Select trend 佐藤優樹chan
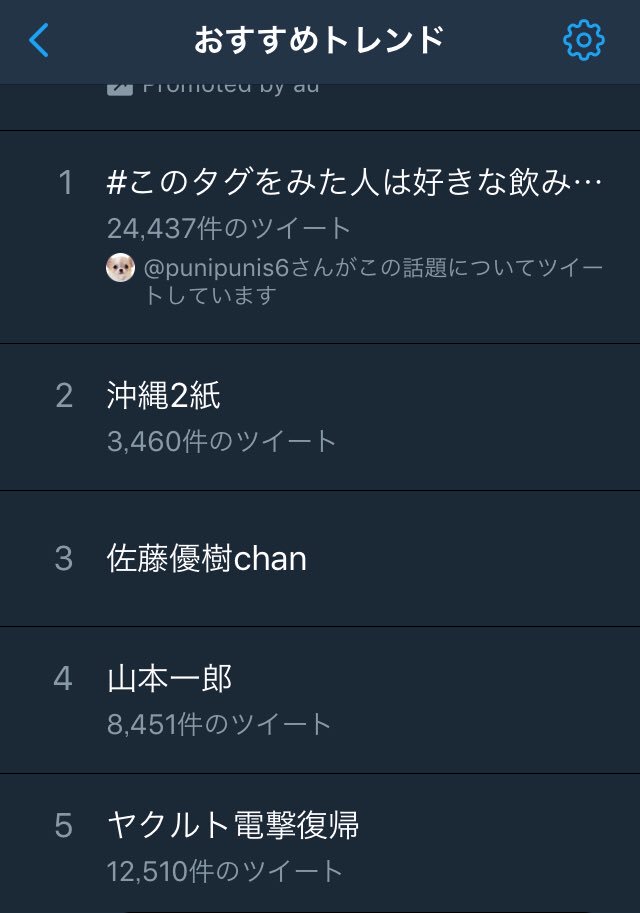The height and width of the screenshot is (913, 640). 207,559
